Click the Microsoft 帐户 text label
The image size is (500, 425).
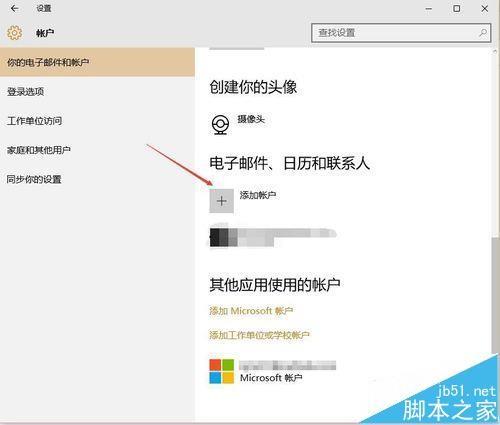pyautogui.click(x=271, y=378)
